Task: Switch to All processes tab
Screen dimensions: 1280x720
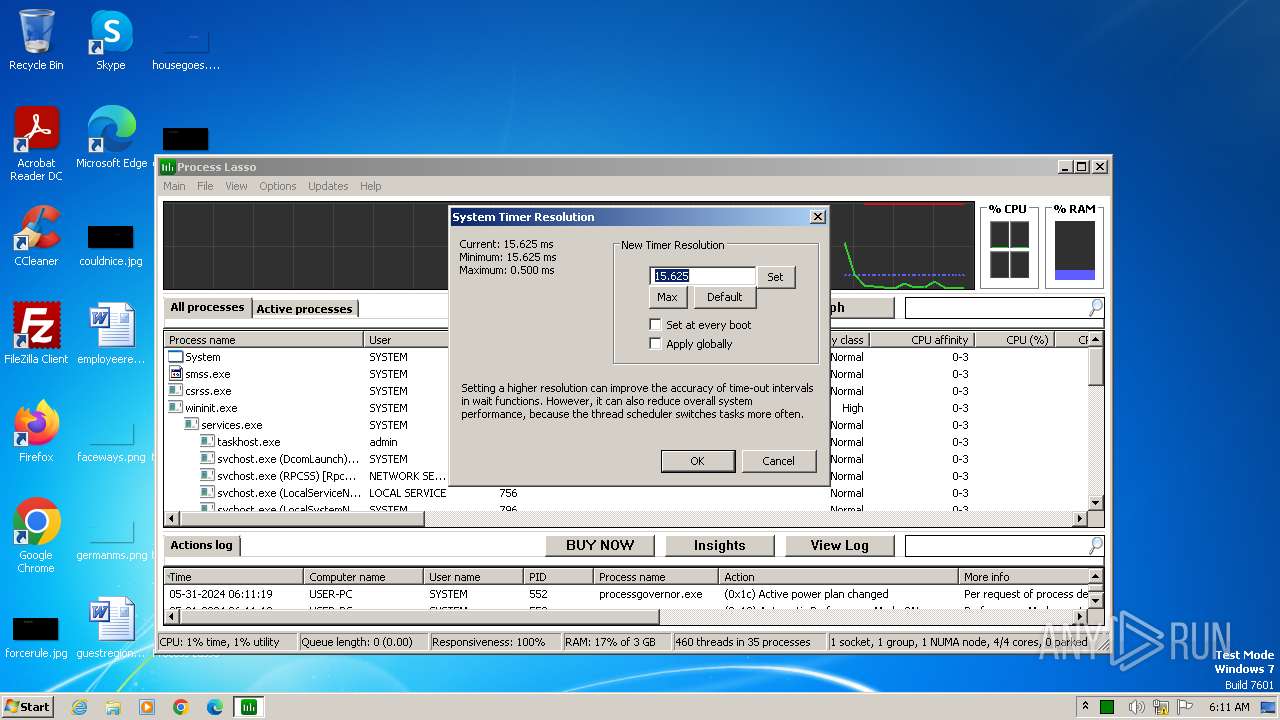Action: 207,308
